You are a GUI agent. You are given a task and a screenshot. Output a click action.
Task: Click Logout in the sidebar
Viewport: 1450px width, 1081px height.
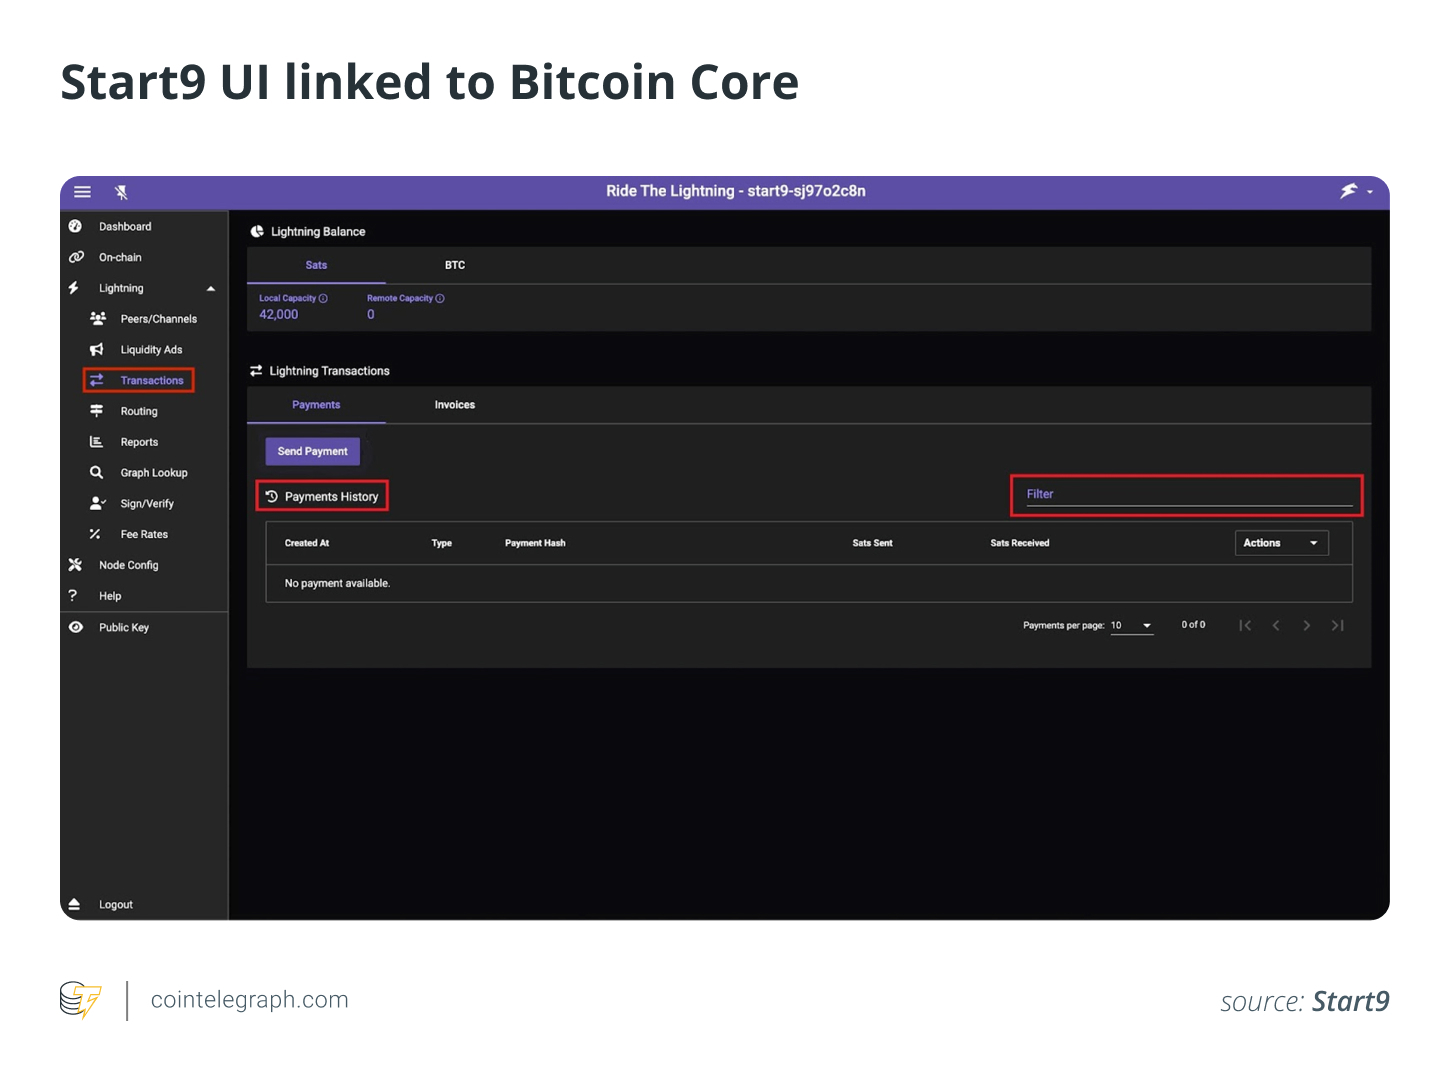coord(116,905)
